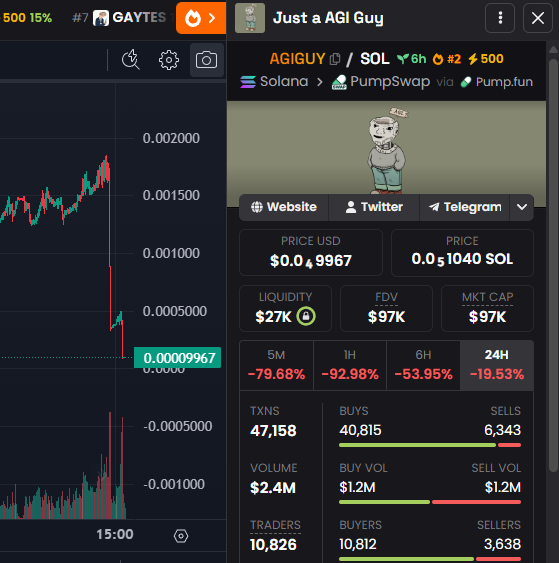559x563 pixels.
Task: Close the Just a AGI Guy panel
Action: [x=537, y=18]
